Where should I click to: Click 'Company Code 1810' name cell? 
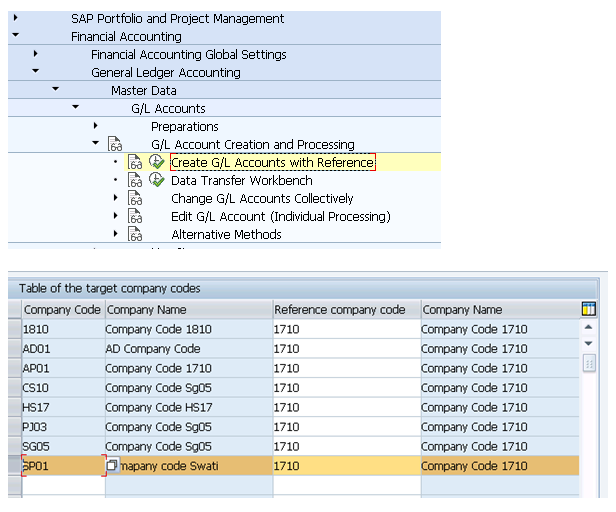pos(189,329)
